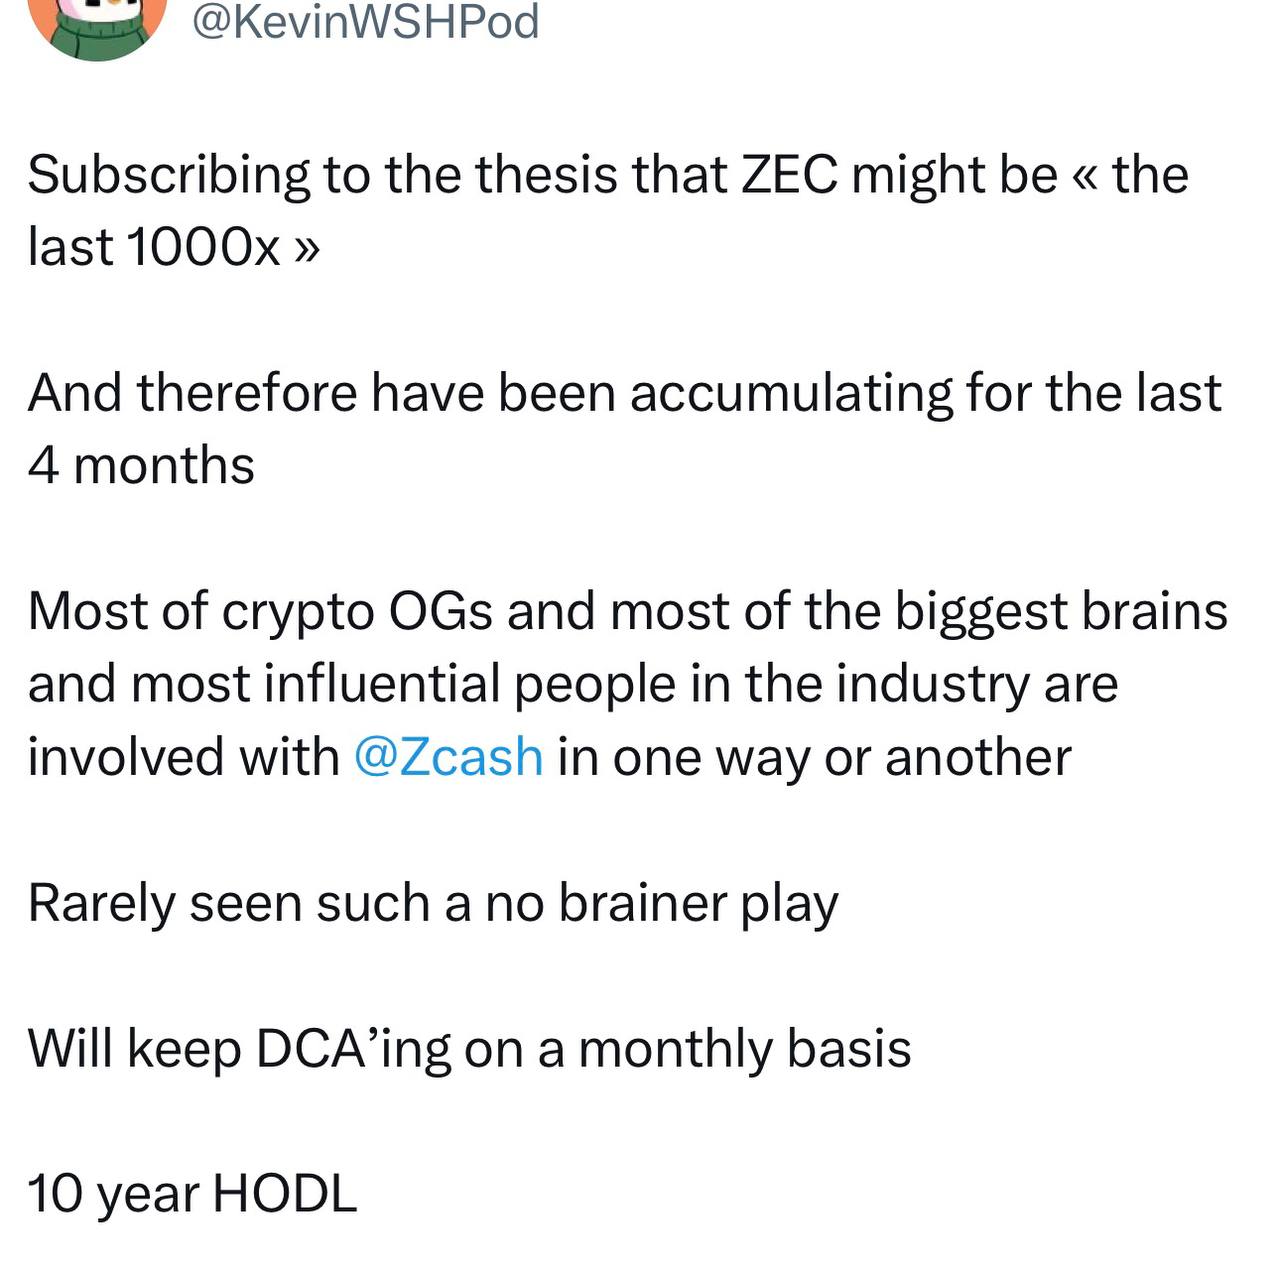Viewport: 1280px width, 1273px height.
Task: Click the profile avatar picture
Action: 97,25
